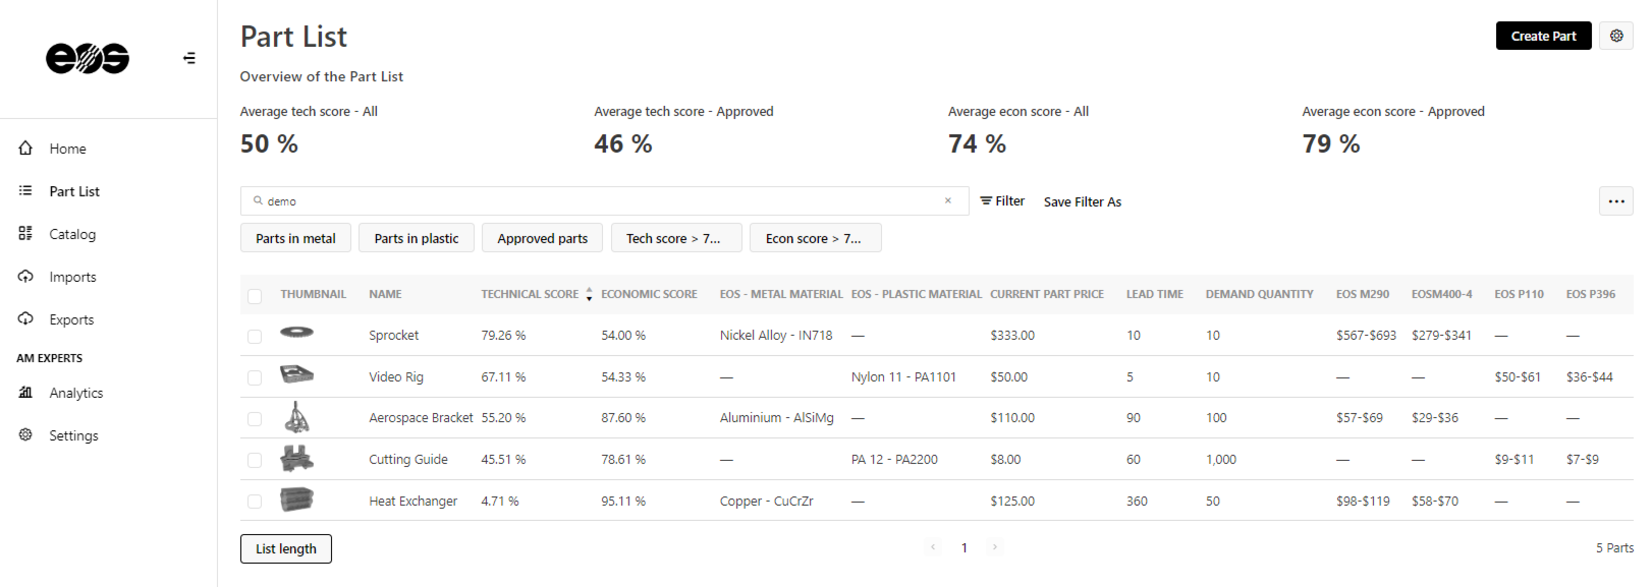Clear the search field with X icon
The width and height of the screenshot is (1652, 587).
[948, 201]
